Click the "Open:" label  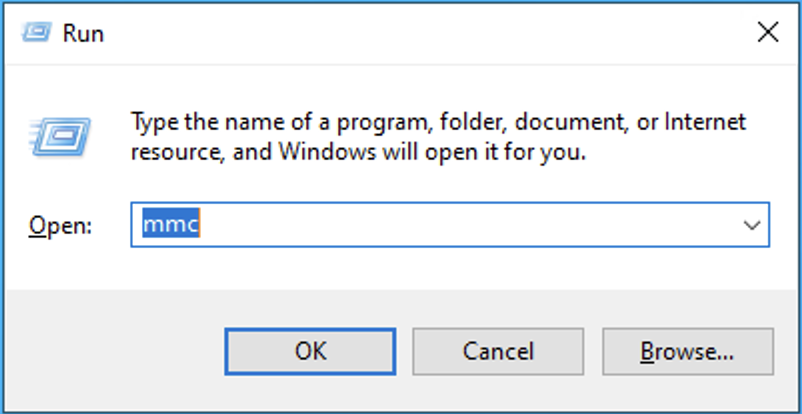point(60,226)
